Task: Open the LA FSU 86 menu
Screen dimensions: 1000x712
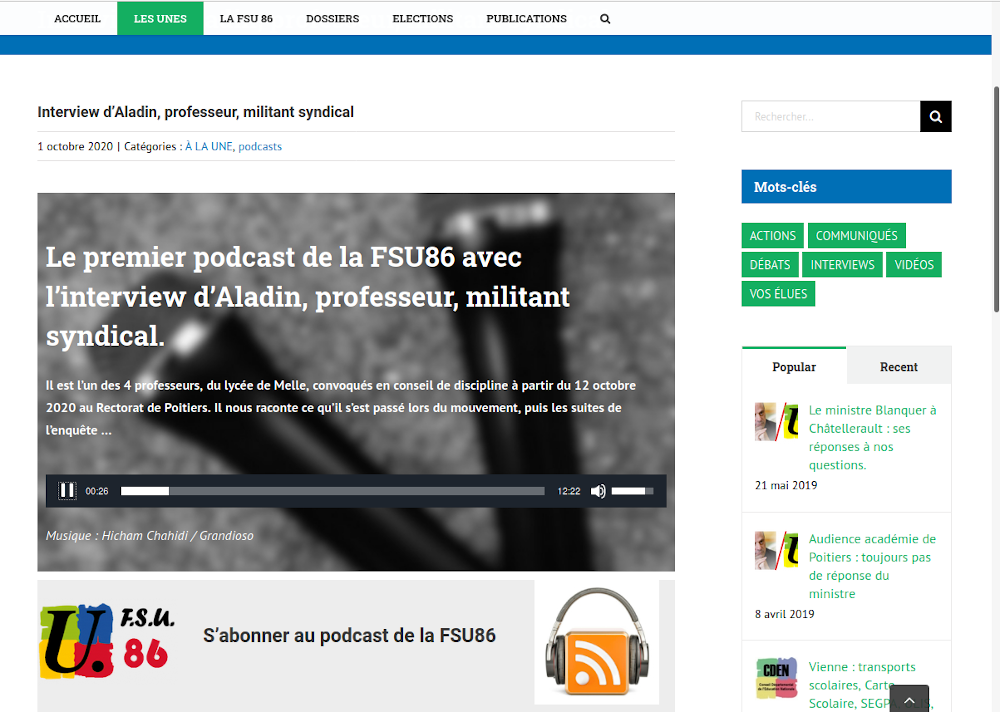Action: (x=246, y=19)
